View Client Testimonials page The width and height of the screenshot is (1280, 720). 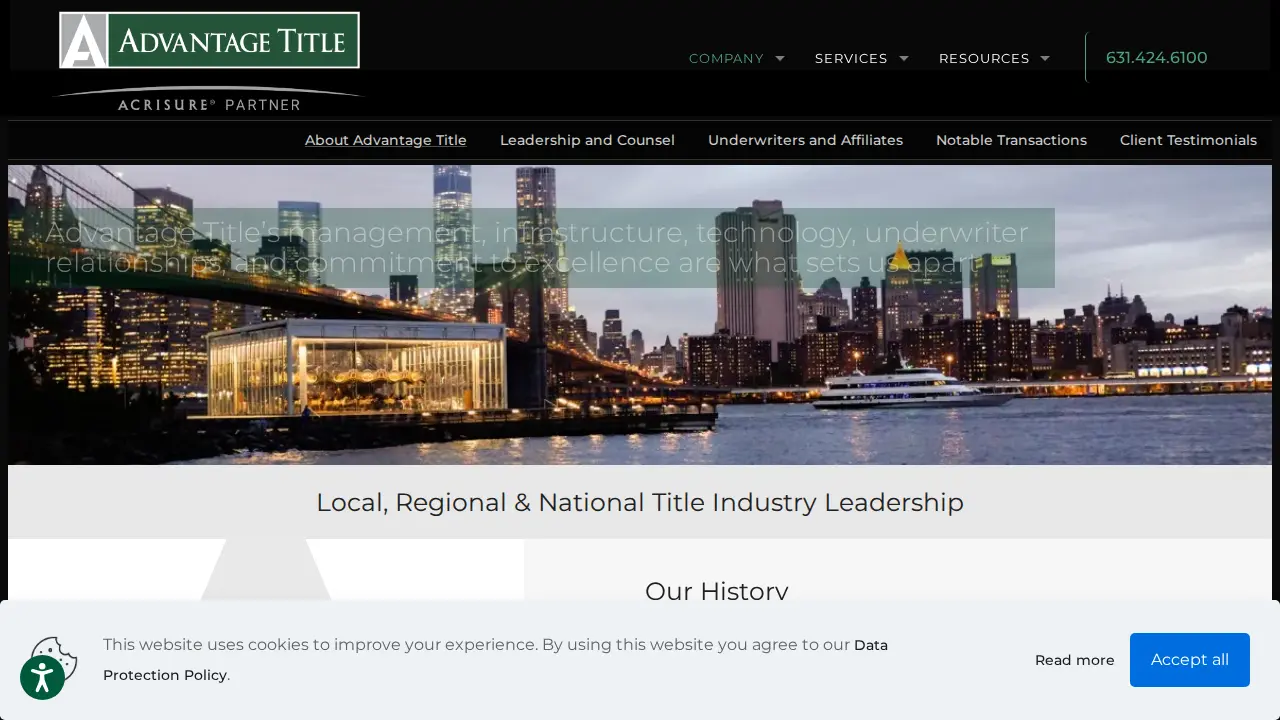point(1188,140)
